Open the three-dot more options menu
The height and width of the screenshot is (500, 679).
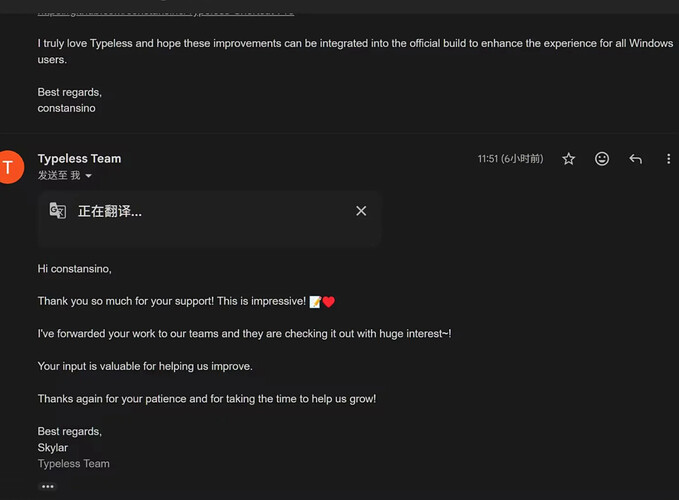[668, 159]
